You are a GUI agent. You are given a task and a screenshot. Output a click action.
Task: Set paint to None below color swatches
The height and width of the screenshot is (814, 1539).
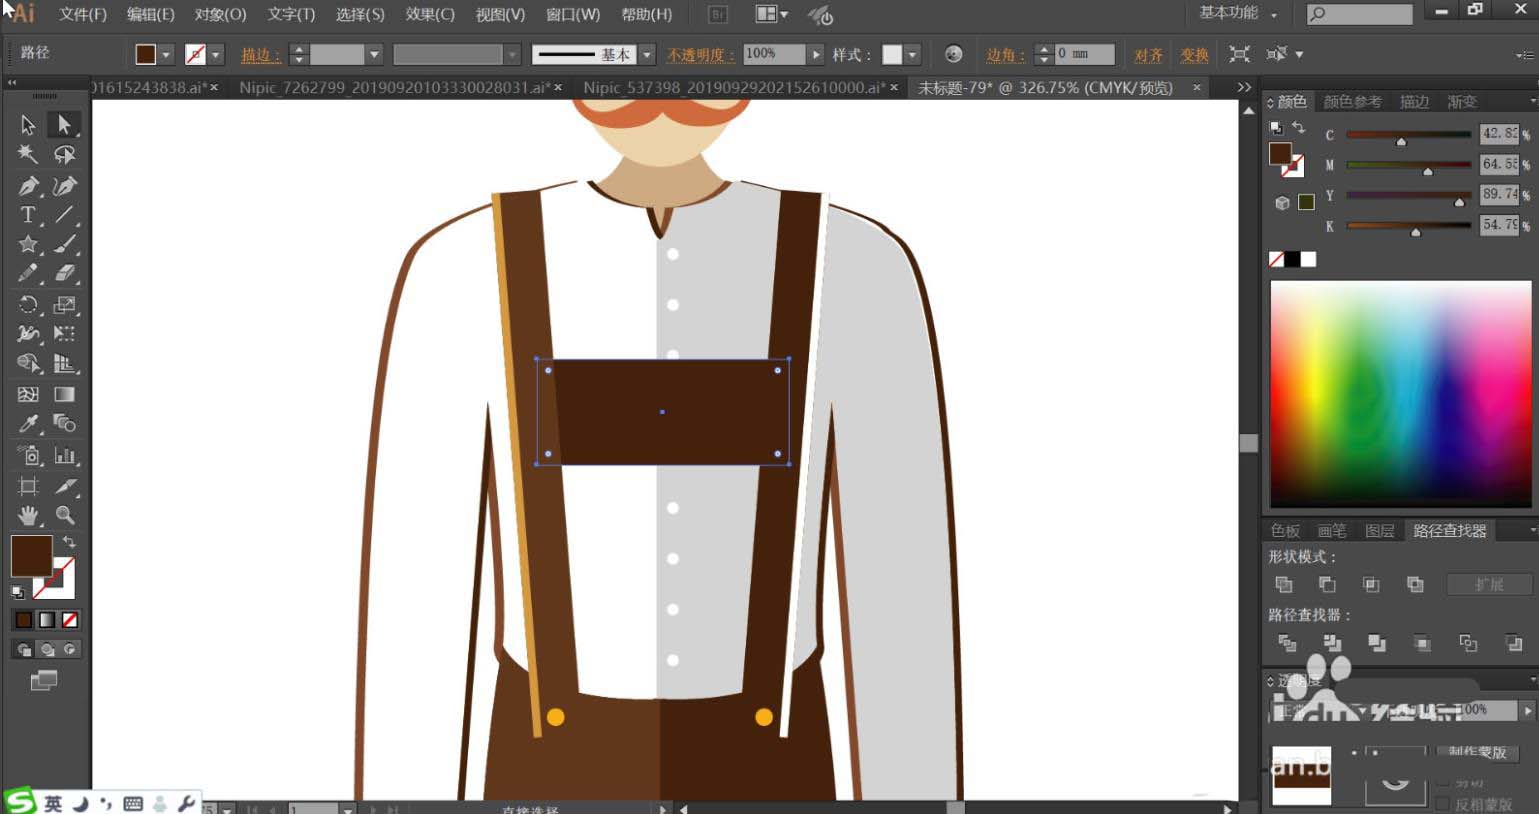coord(70,620)
